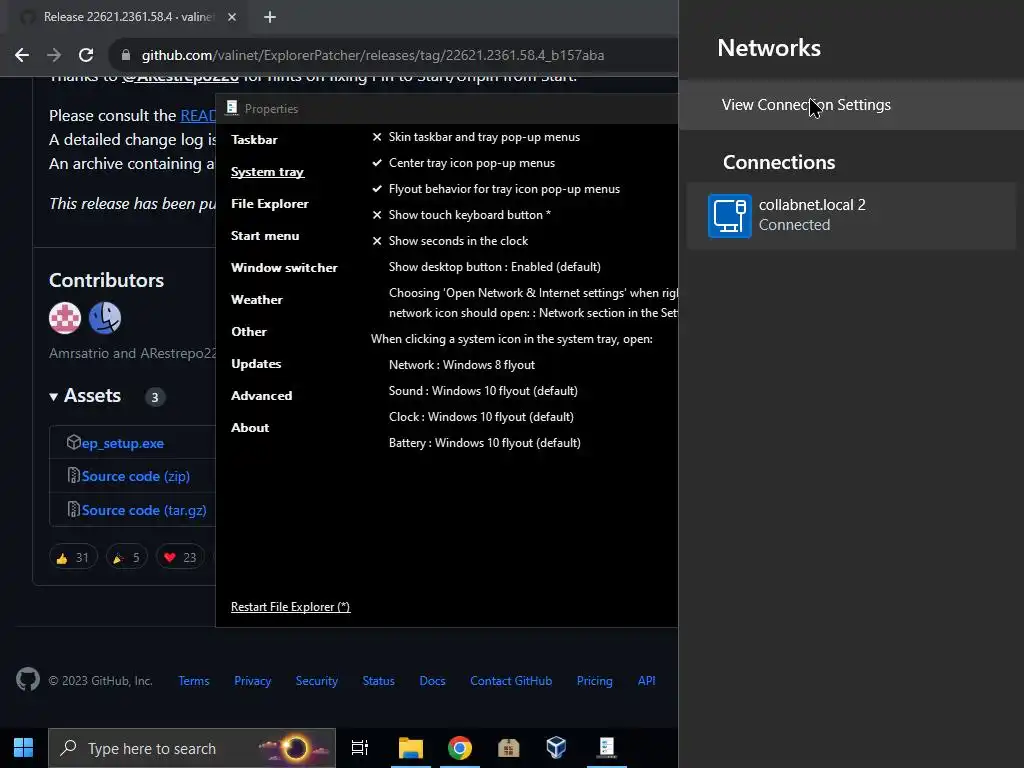The image size is (1024, 768).
Task: Select the collabnet.local 2 connection
Action: point(851,215)
